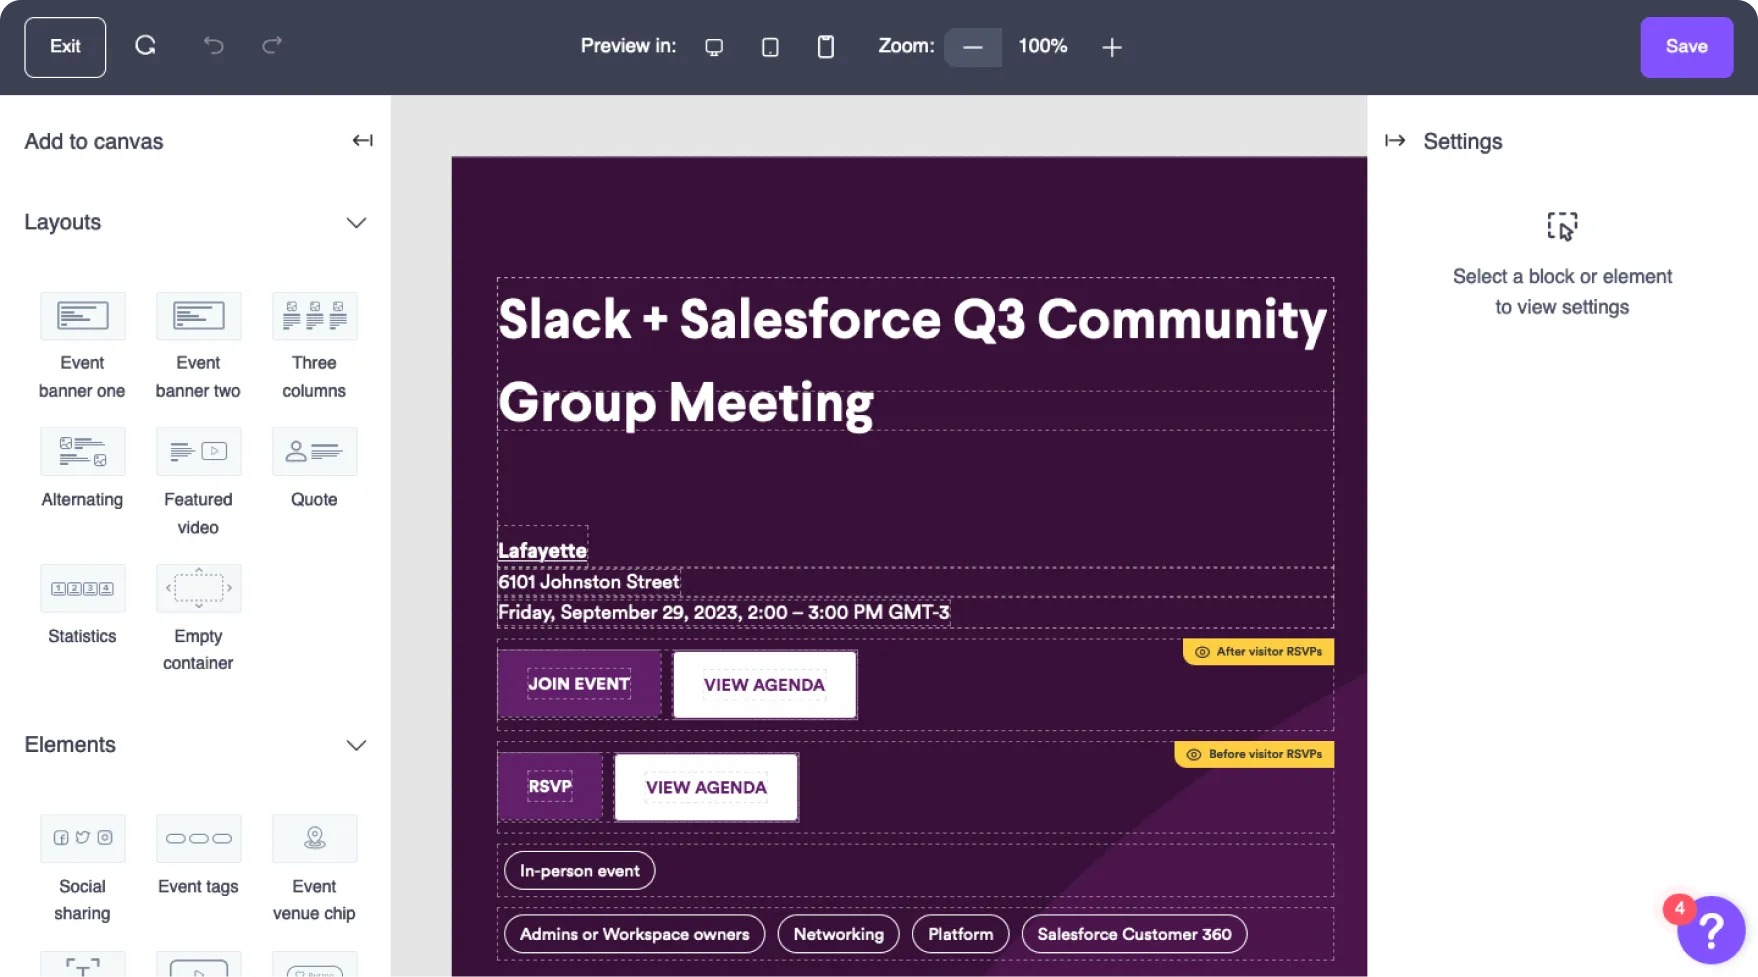The height and width of the screenshot is (977, 1758).
Task: Collapse the Settings panel with arrow icon
Action: (1395, 141)
